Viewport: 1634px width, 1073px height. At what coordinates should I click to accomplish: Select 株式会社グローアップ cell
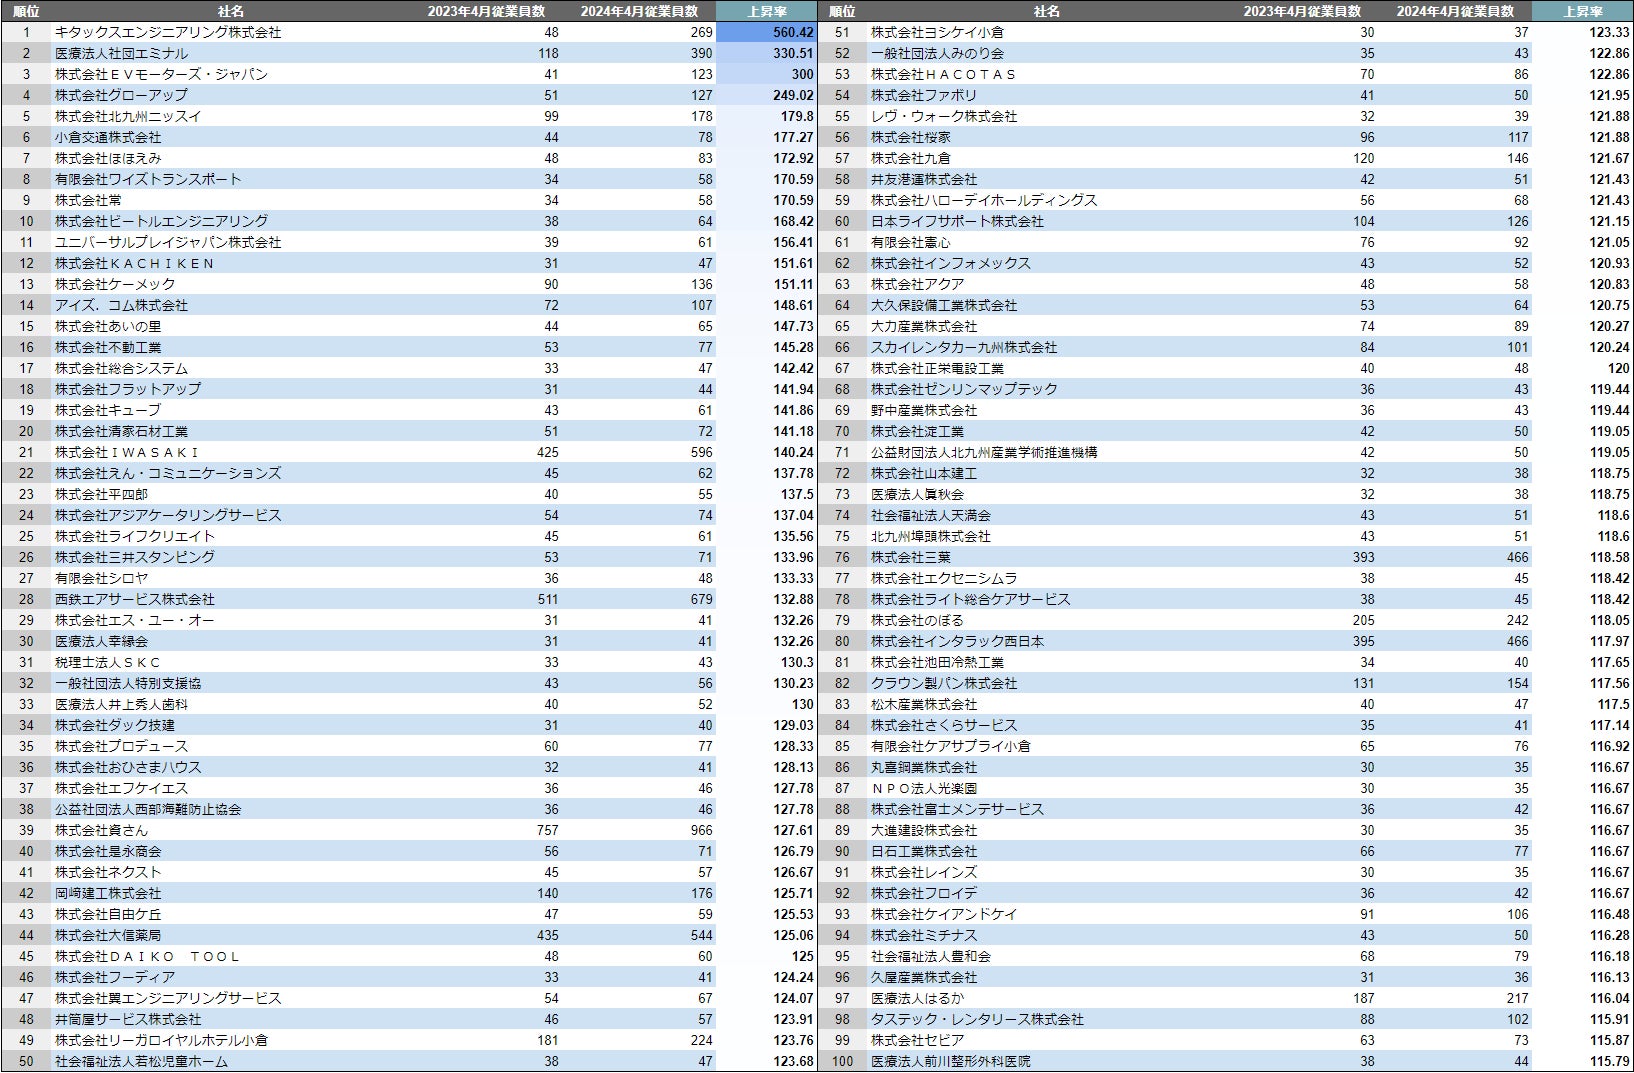tap(121, 95)
